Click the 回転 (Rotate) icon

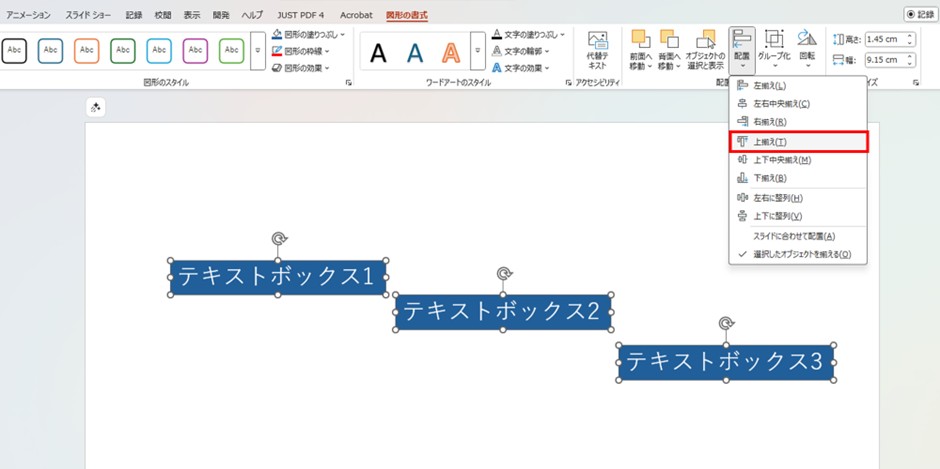[x=806, y=50]
